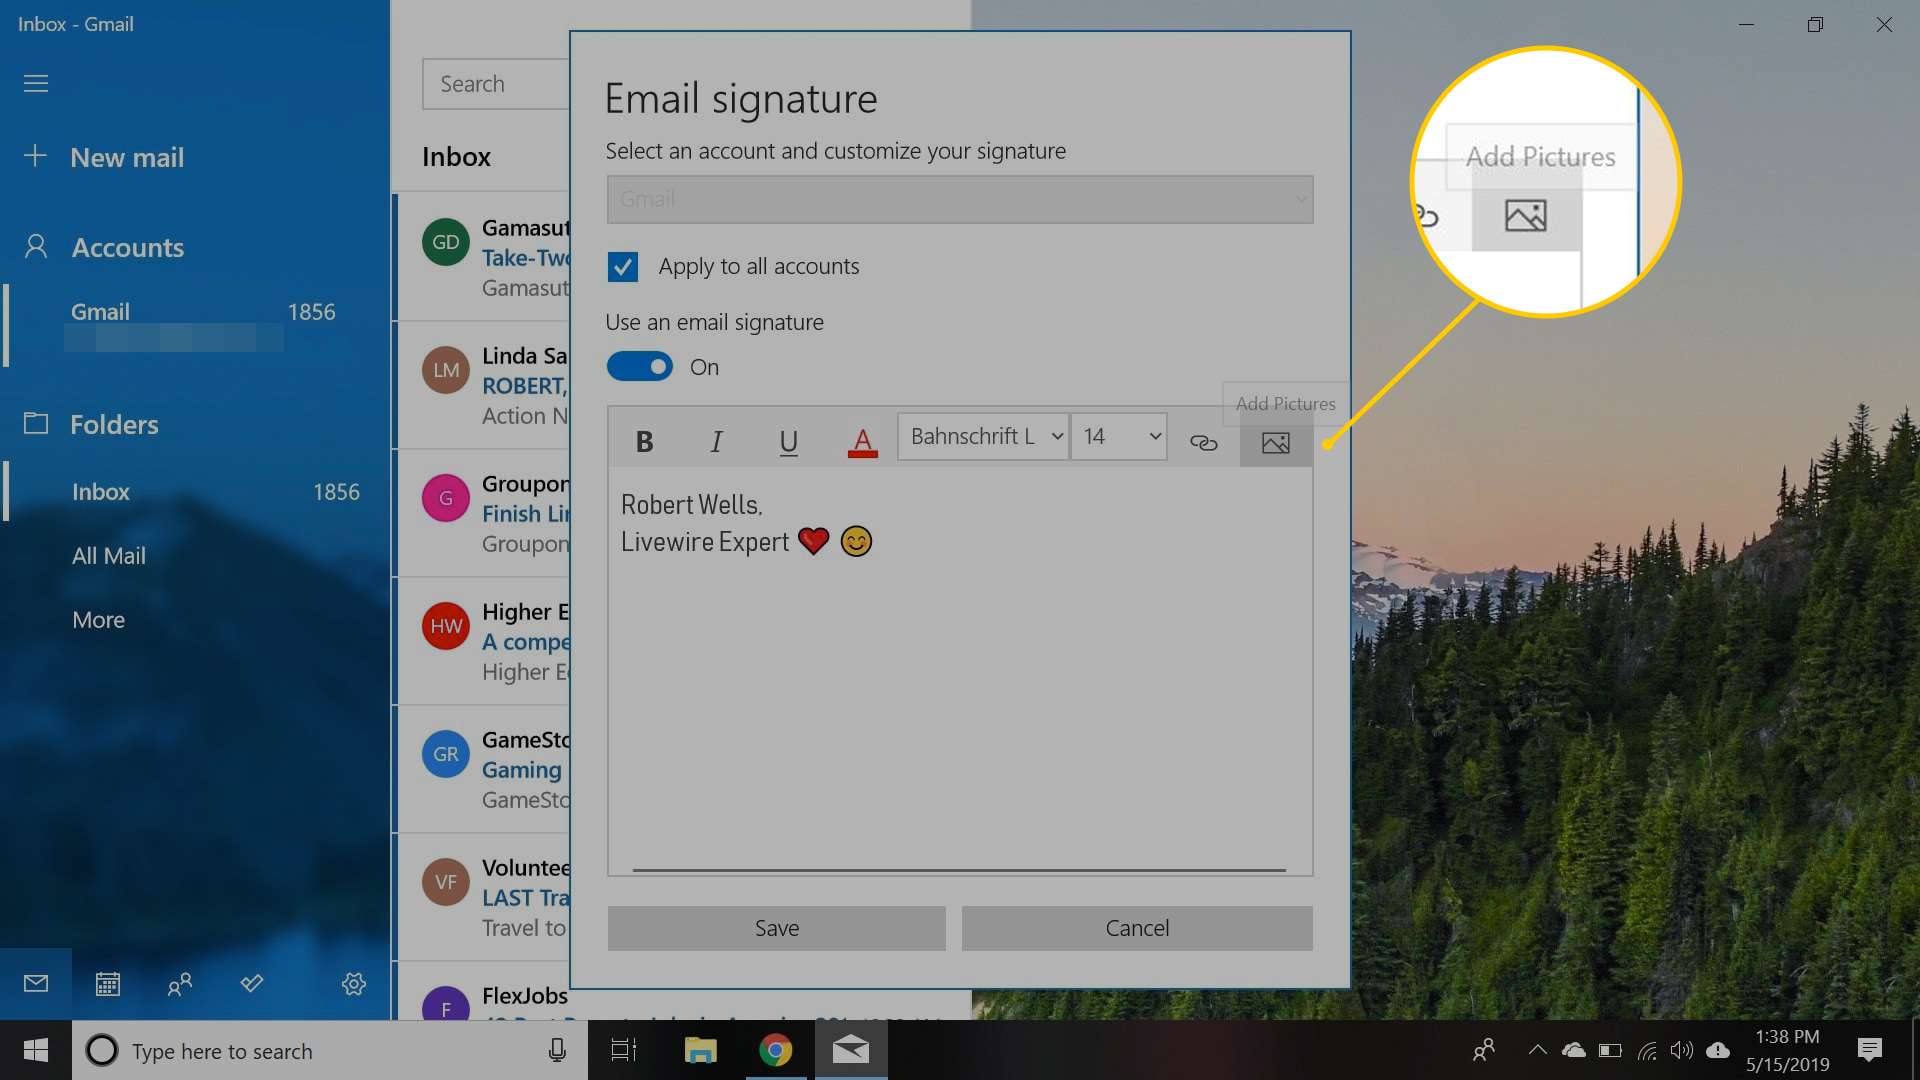
Task: Click the Underline formatting icon
Action: point(787,442)
